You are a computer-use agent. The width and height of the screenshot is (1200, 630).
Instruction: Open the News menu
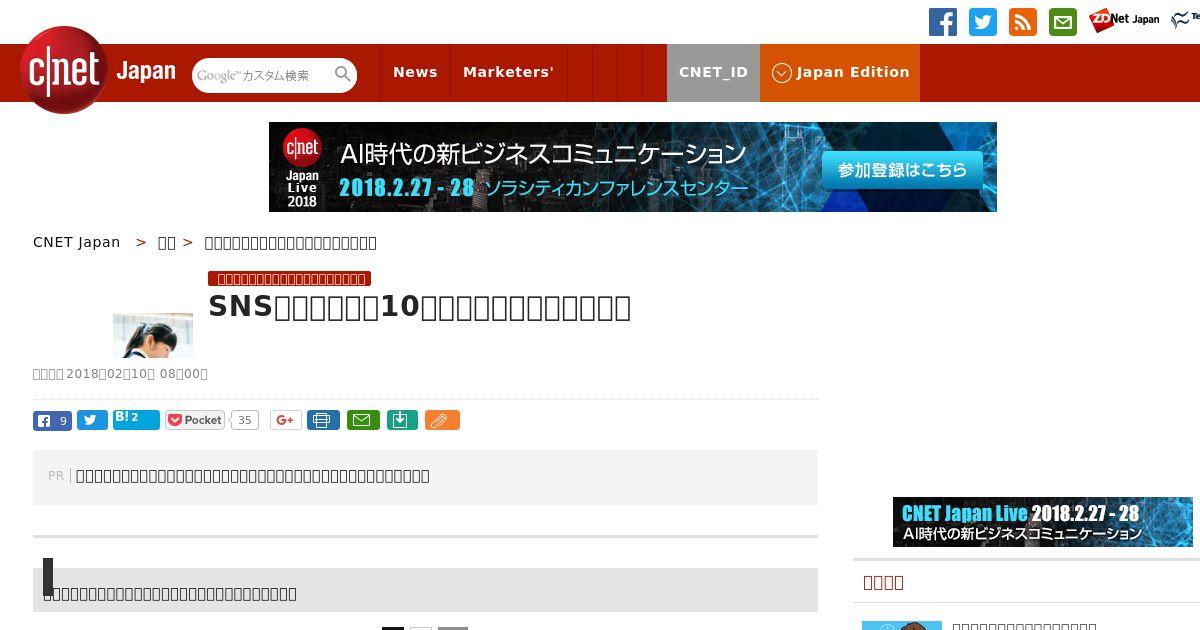pos(415,72)
